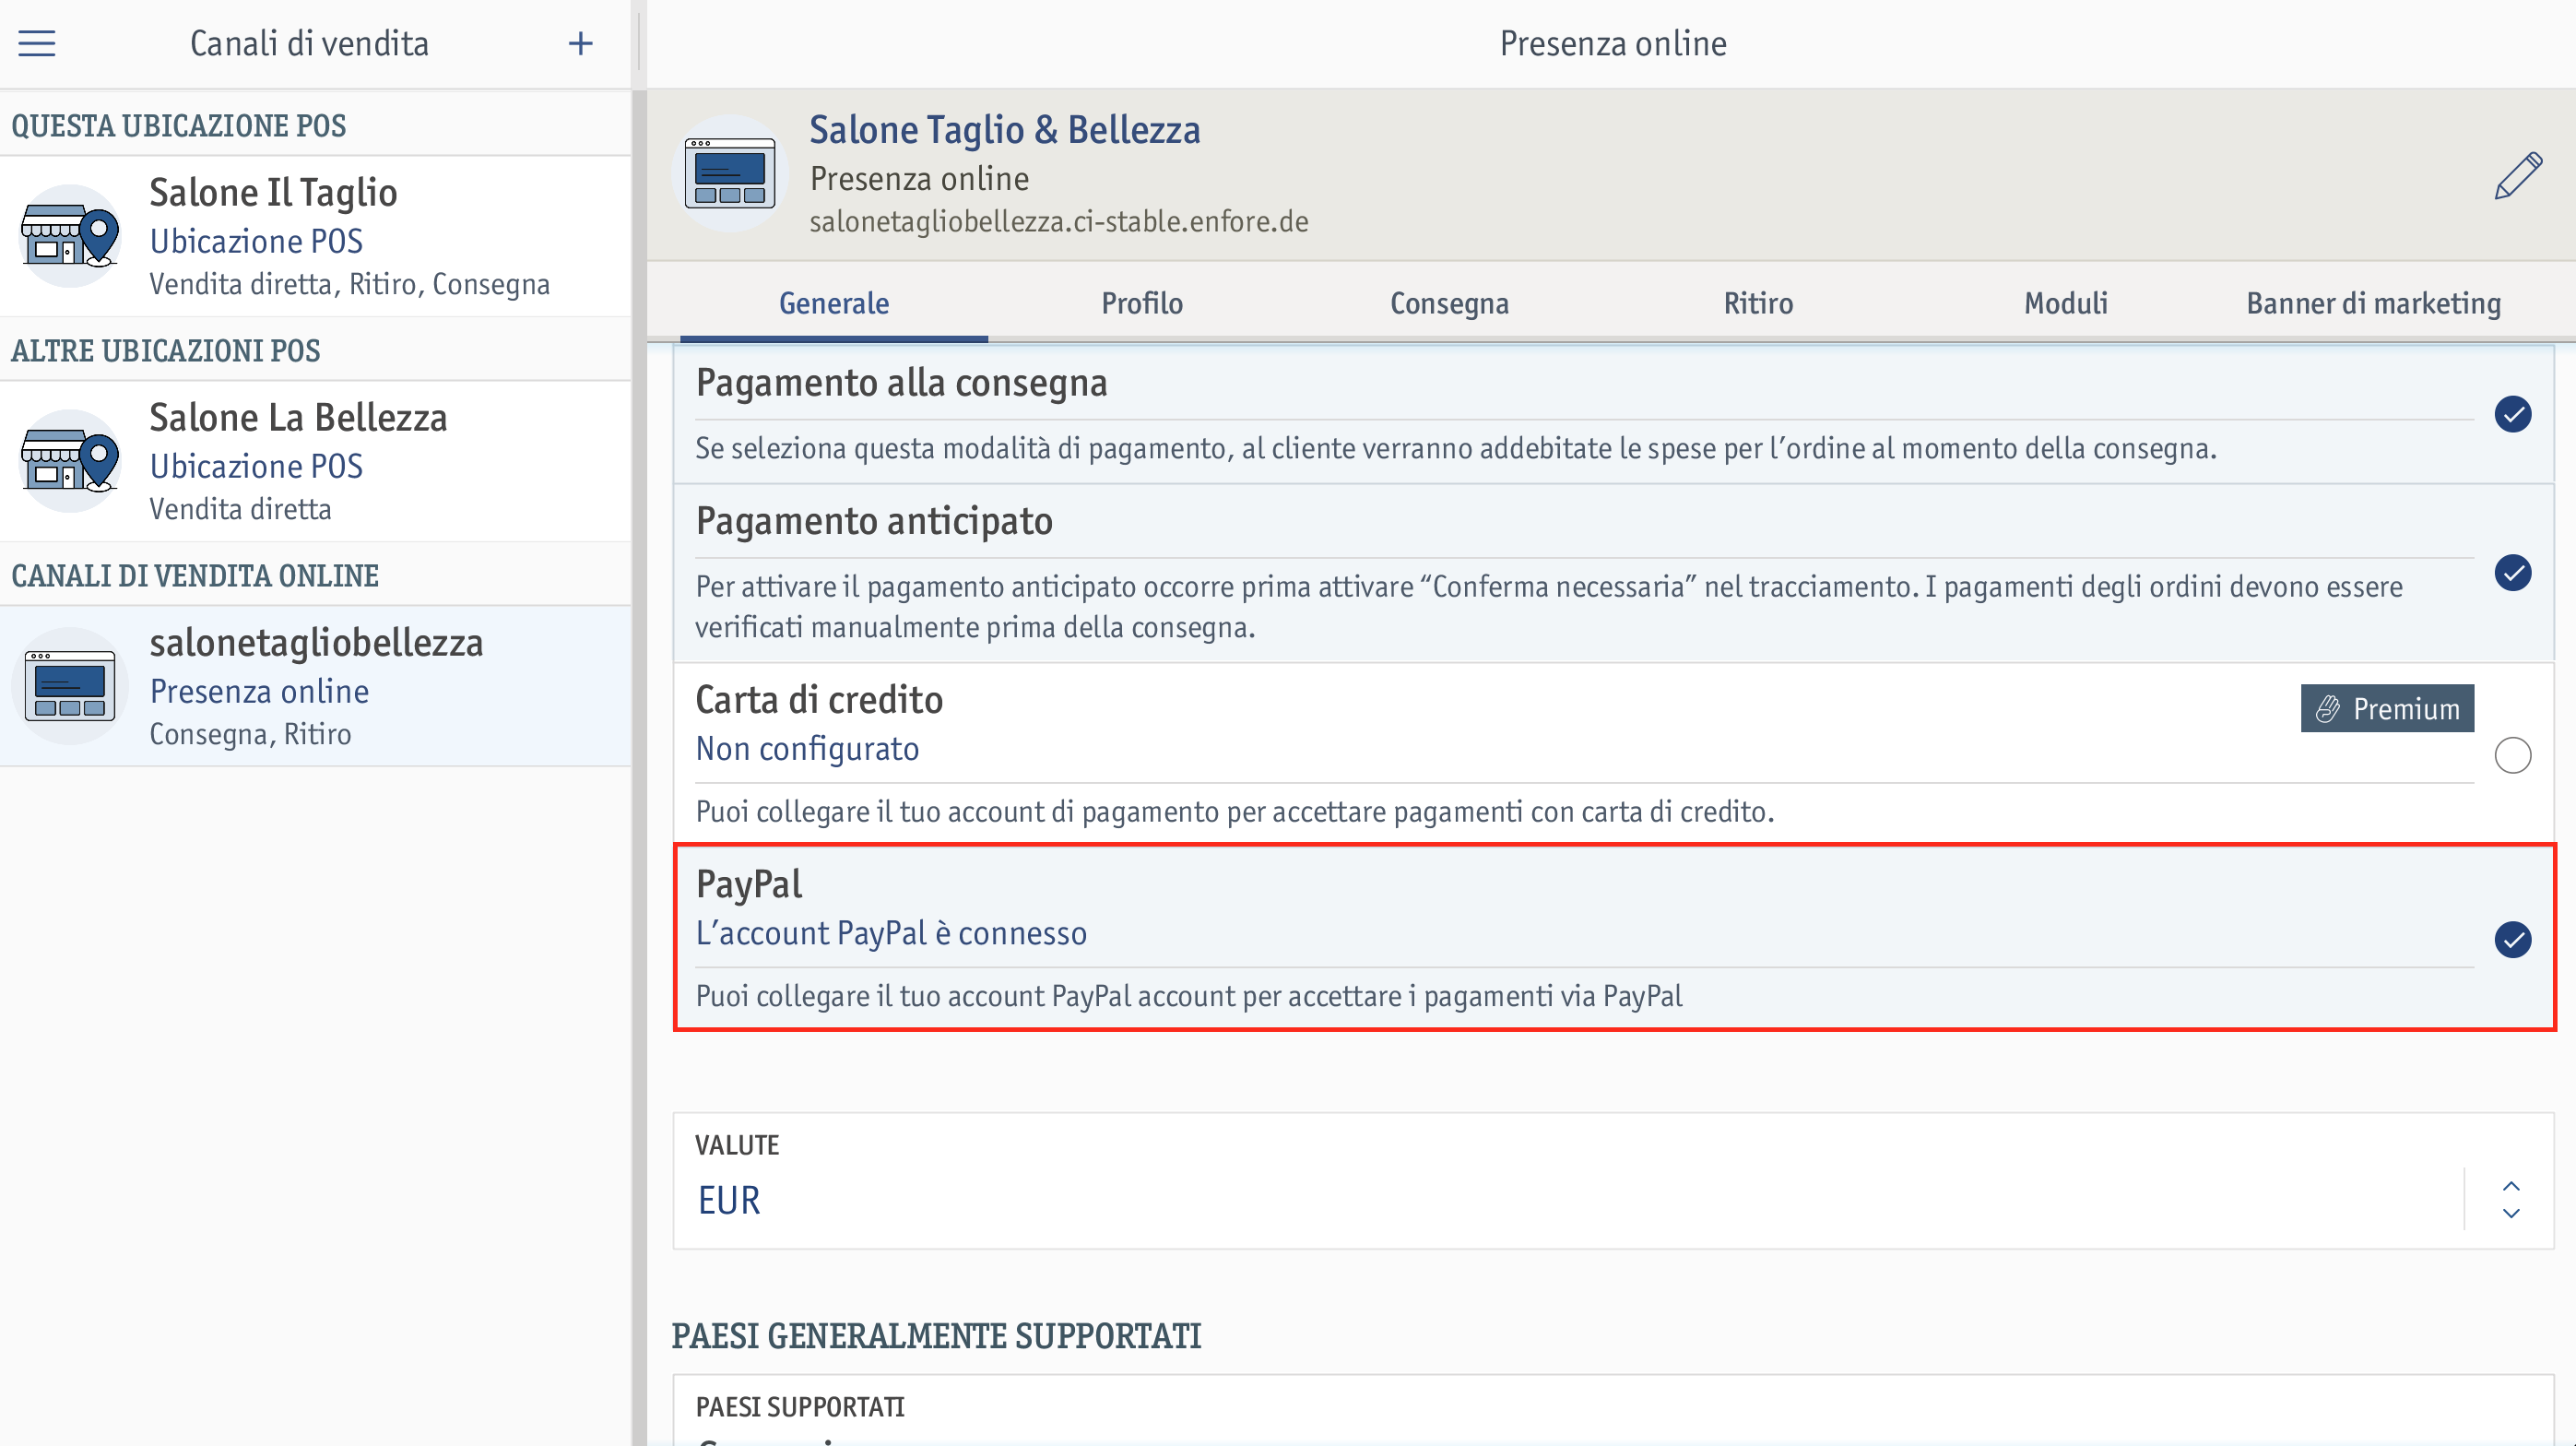This screenshot has width=2576, height=1446.
Task: Switch to the Profilo tab
Action: tap(1141, 303)
